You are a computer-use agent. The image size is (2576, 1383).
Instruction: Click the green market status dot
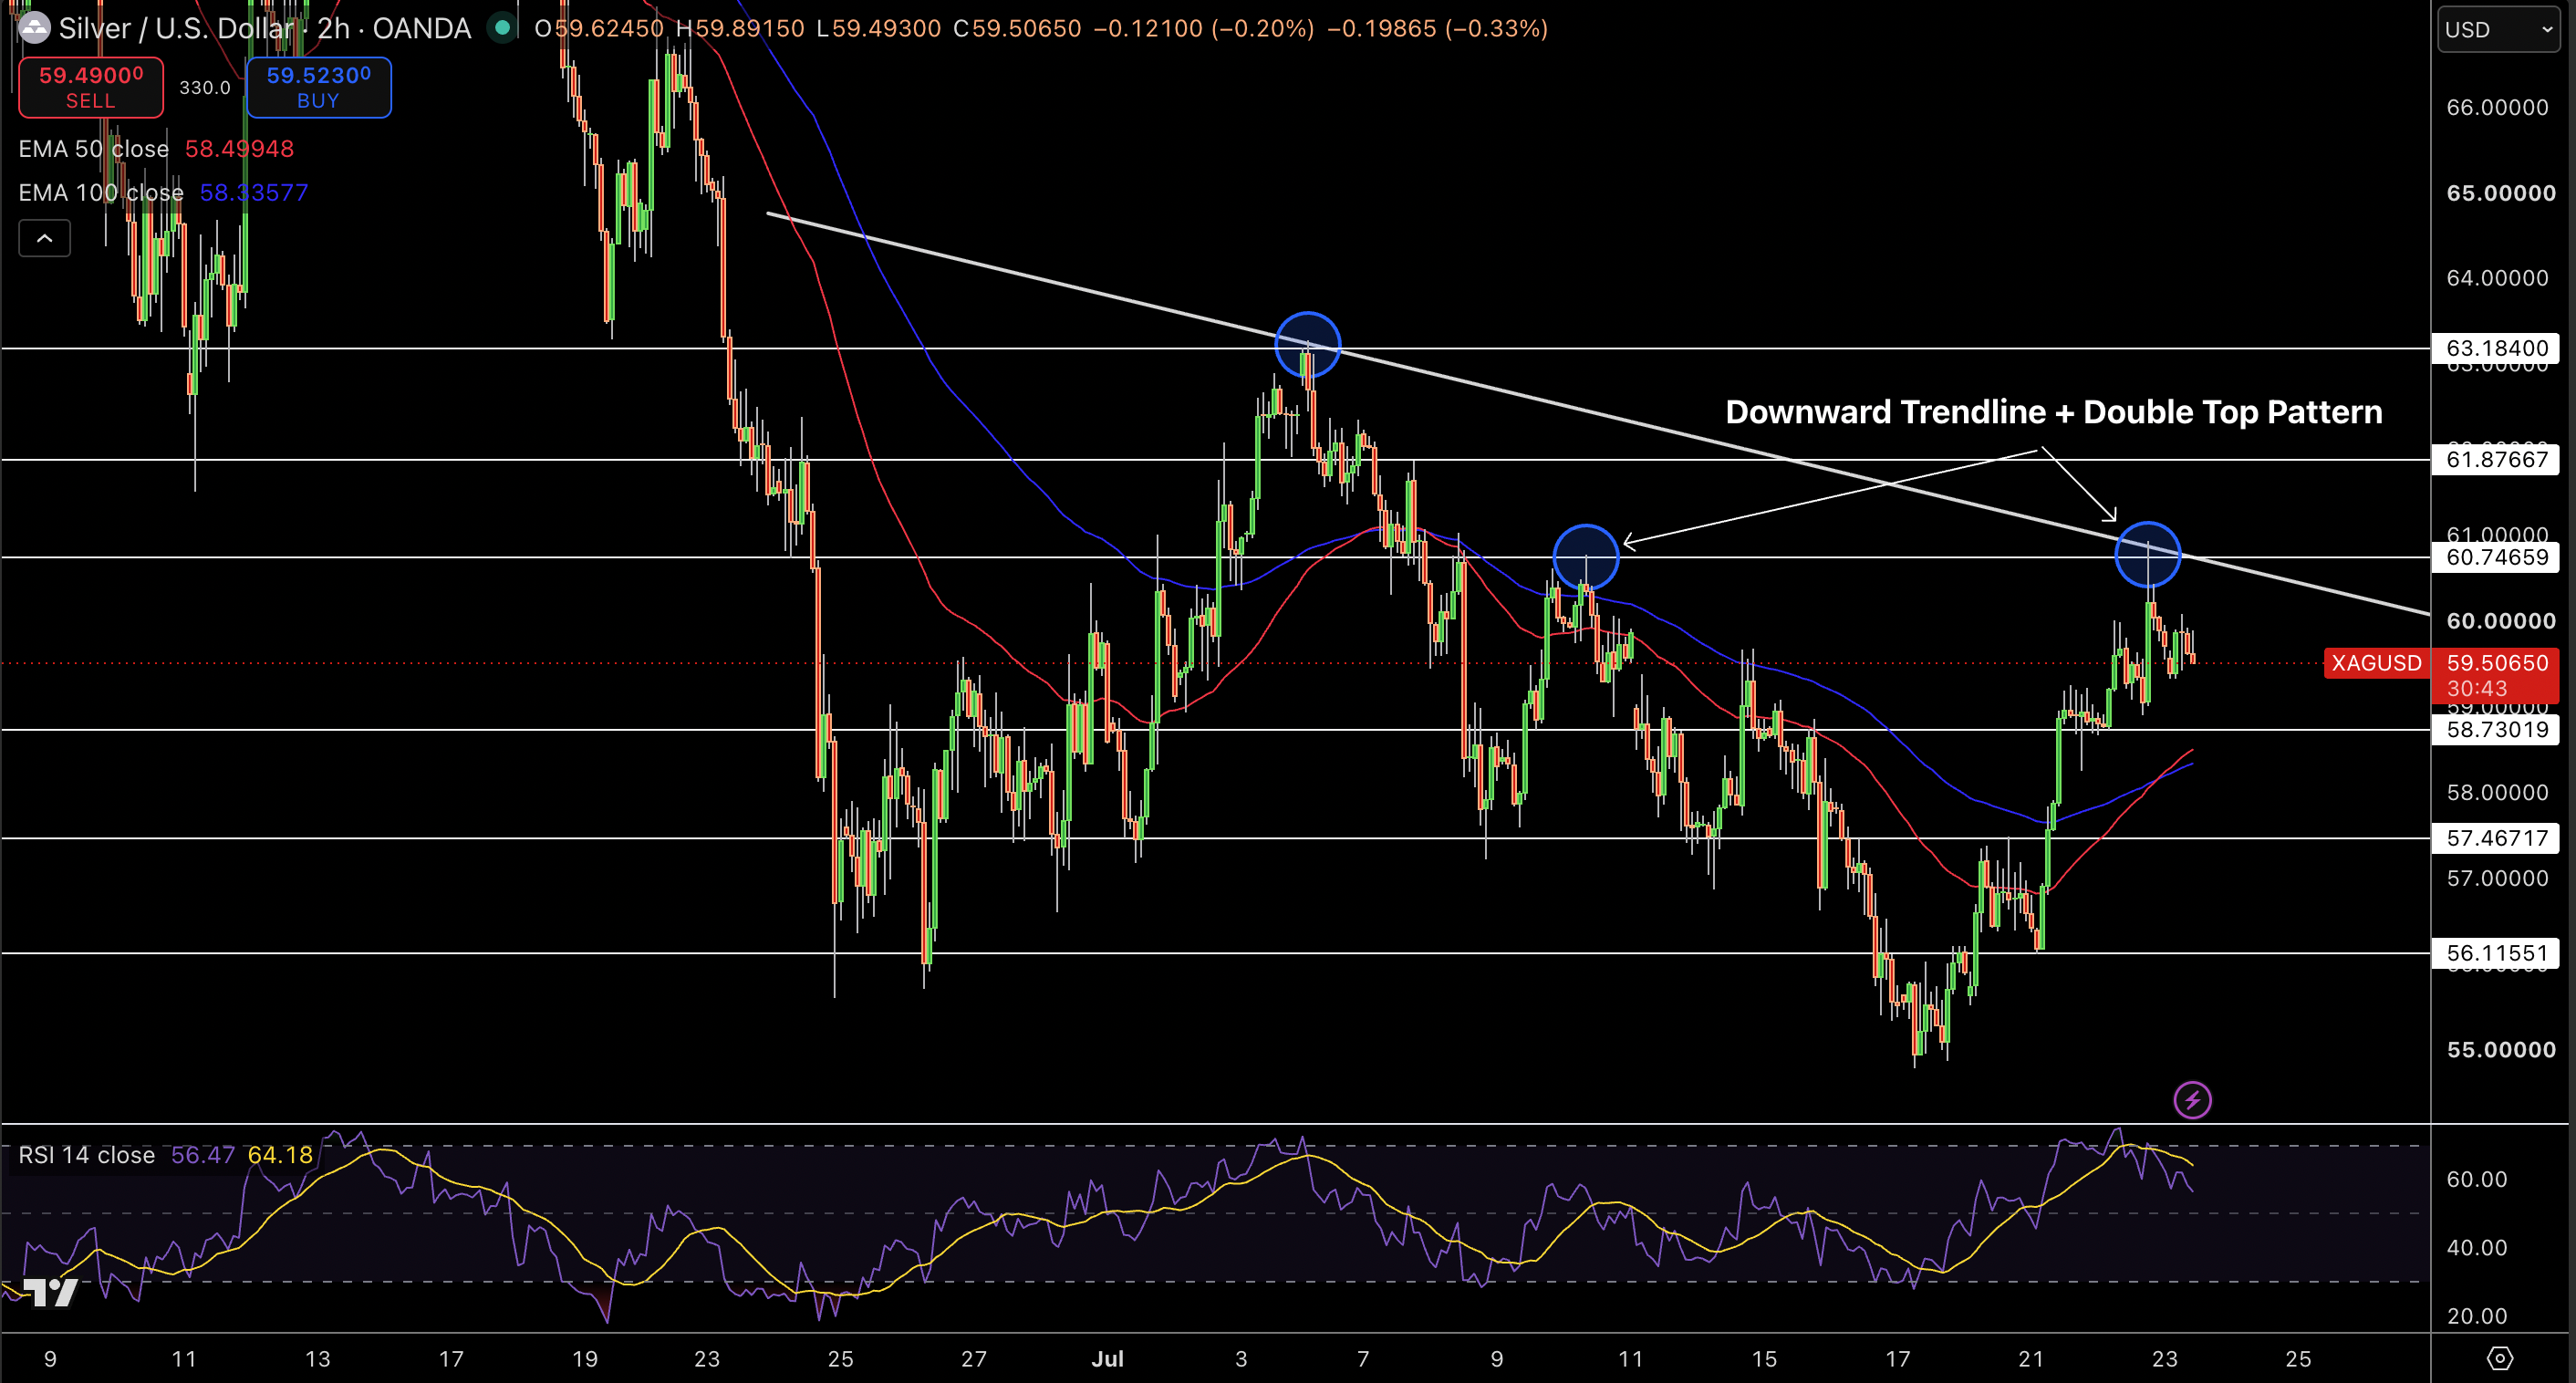click(502, 28)
